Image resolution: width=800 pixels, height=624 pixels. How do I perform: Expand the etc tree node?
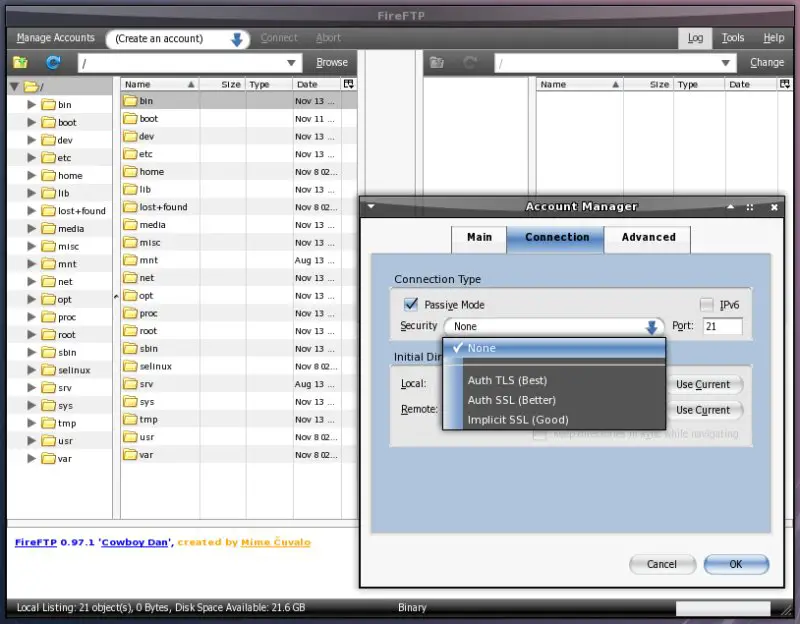[x=32, y=158]
